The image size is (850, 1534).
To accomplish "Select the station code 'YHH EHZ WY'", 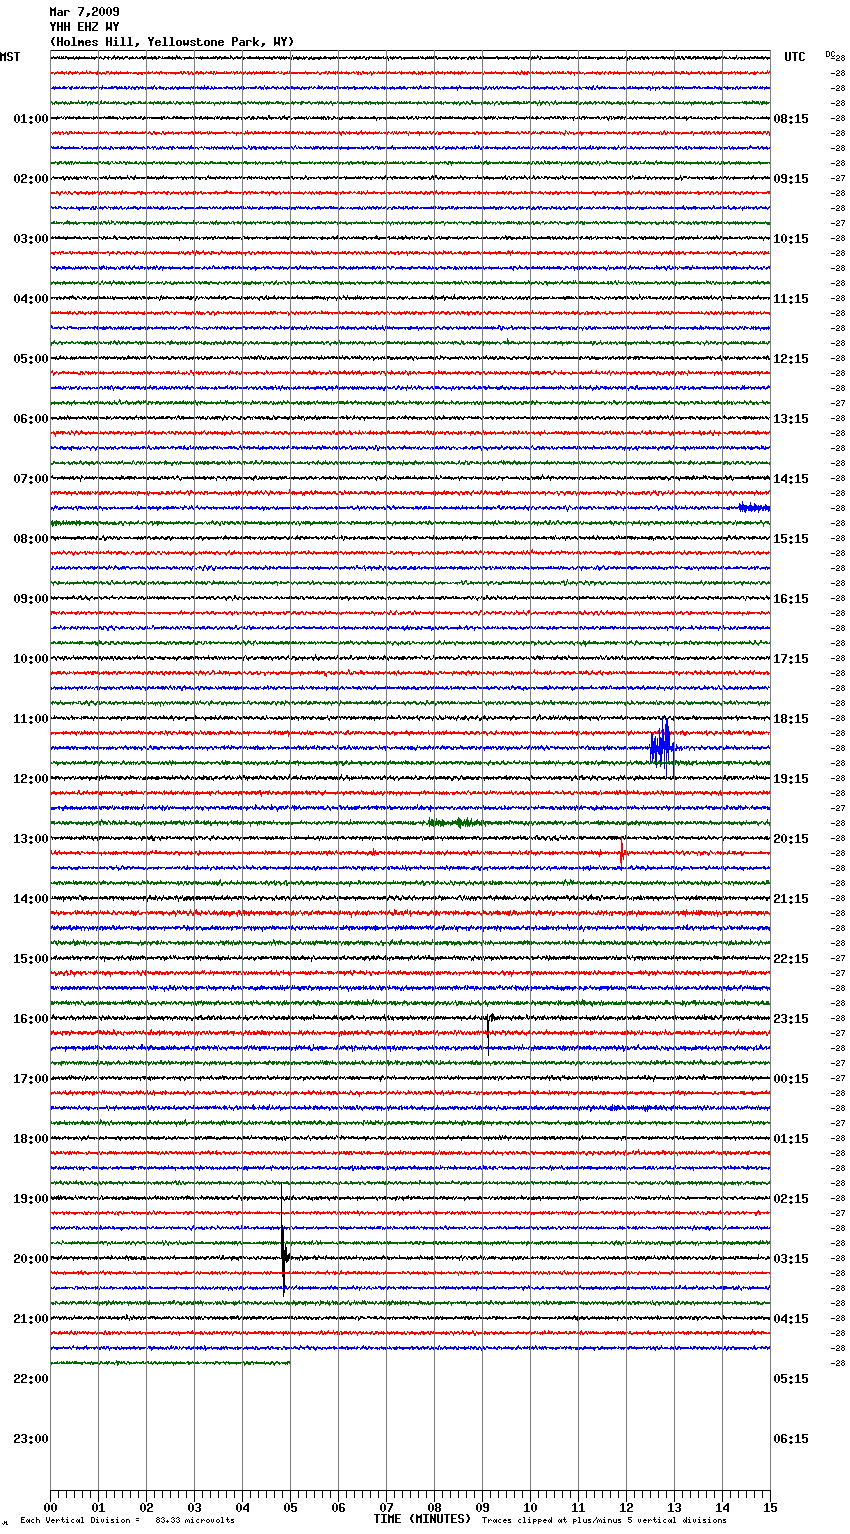I will pos(84,27).
